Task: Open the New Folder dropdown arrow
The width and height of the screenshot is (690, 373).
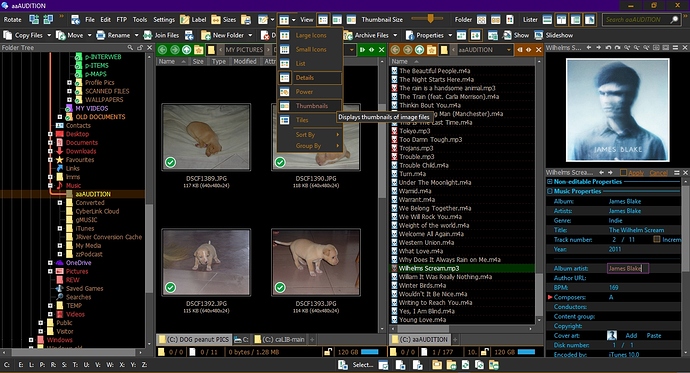Action: 250,35
